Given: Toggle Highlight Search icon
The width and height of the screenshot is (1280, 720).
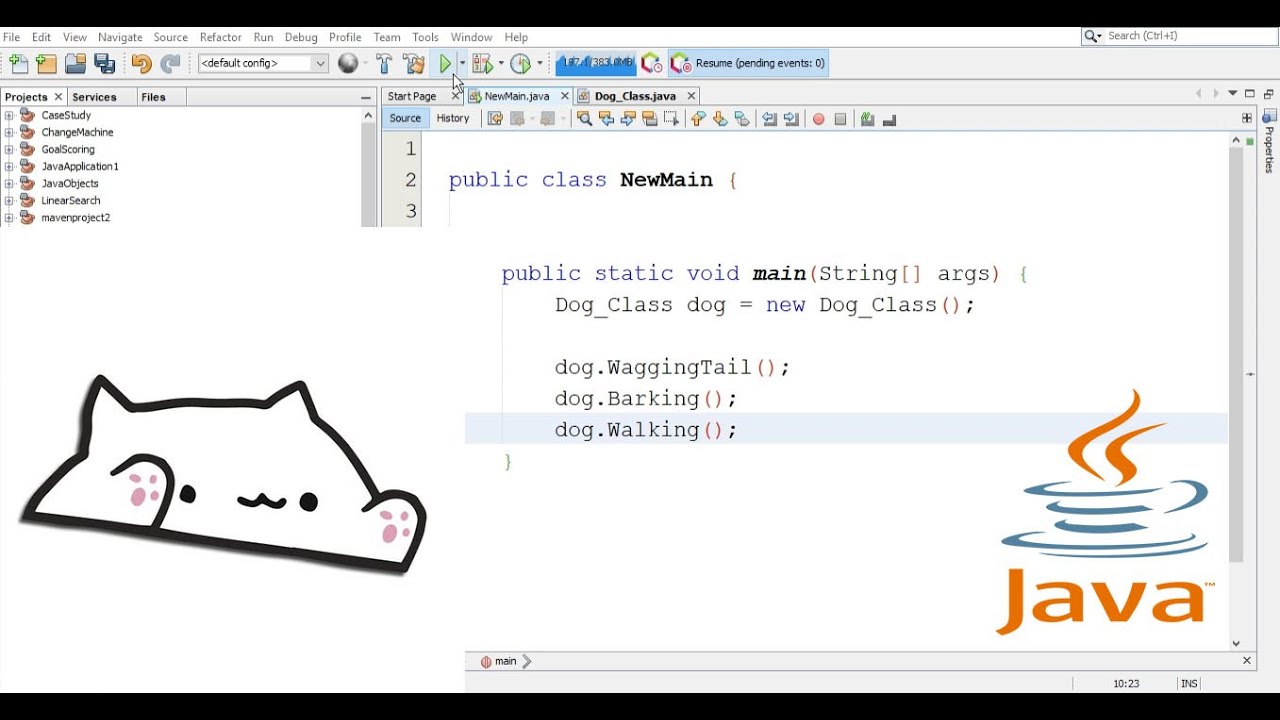Looking at the screenshot, I should pos(649,119).
